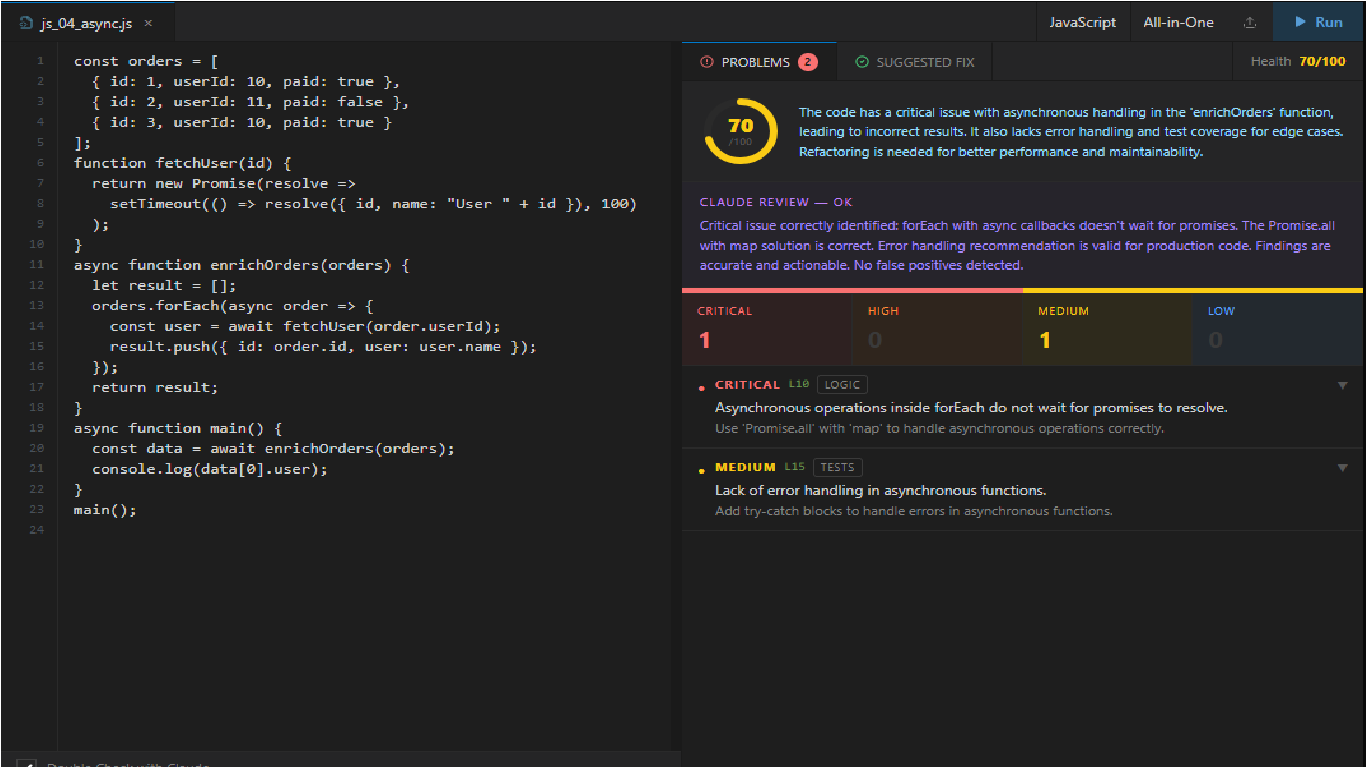Click code line 'const orders = ['
The width and height of the screenshot is (1366, 768).
[146, 61]
